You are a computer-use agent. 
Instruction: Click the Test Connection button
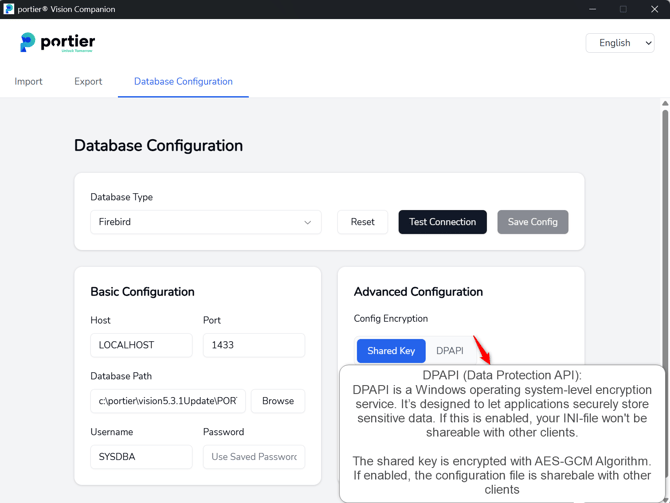442,222
